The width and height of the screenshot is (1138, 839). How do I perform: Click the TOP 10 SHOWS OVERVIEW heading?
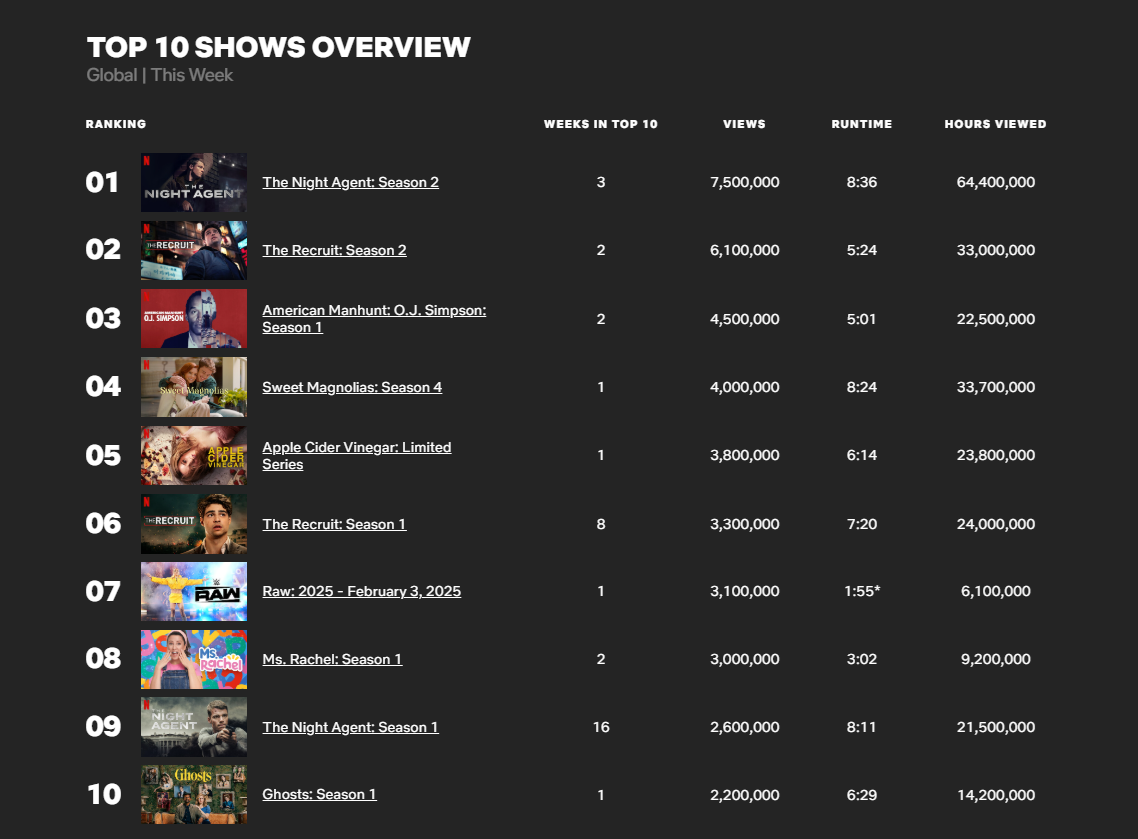click(x=279, y=47)
